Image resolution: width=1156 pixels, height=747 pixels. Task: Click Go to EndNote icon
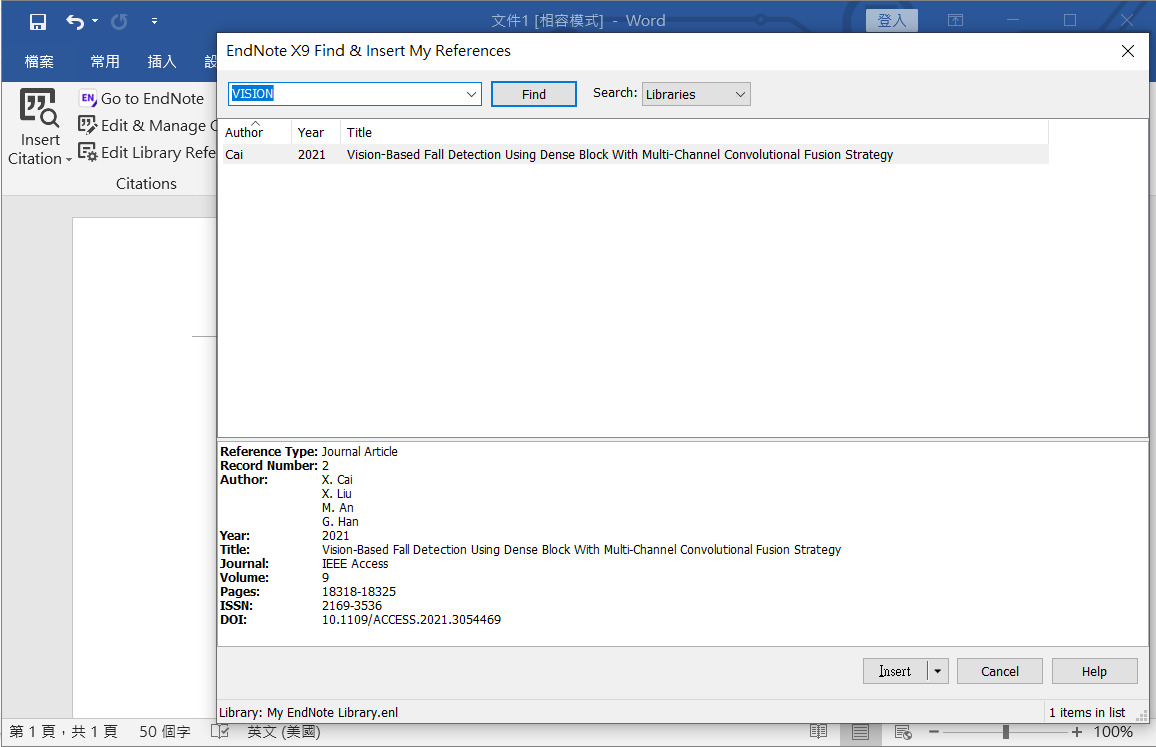coord(88,98)
